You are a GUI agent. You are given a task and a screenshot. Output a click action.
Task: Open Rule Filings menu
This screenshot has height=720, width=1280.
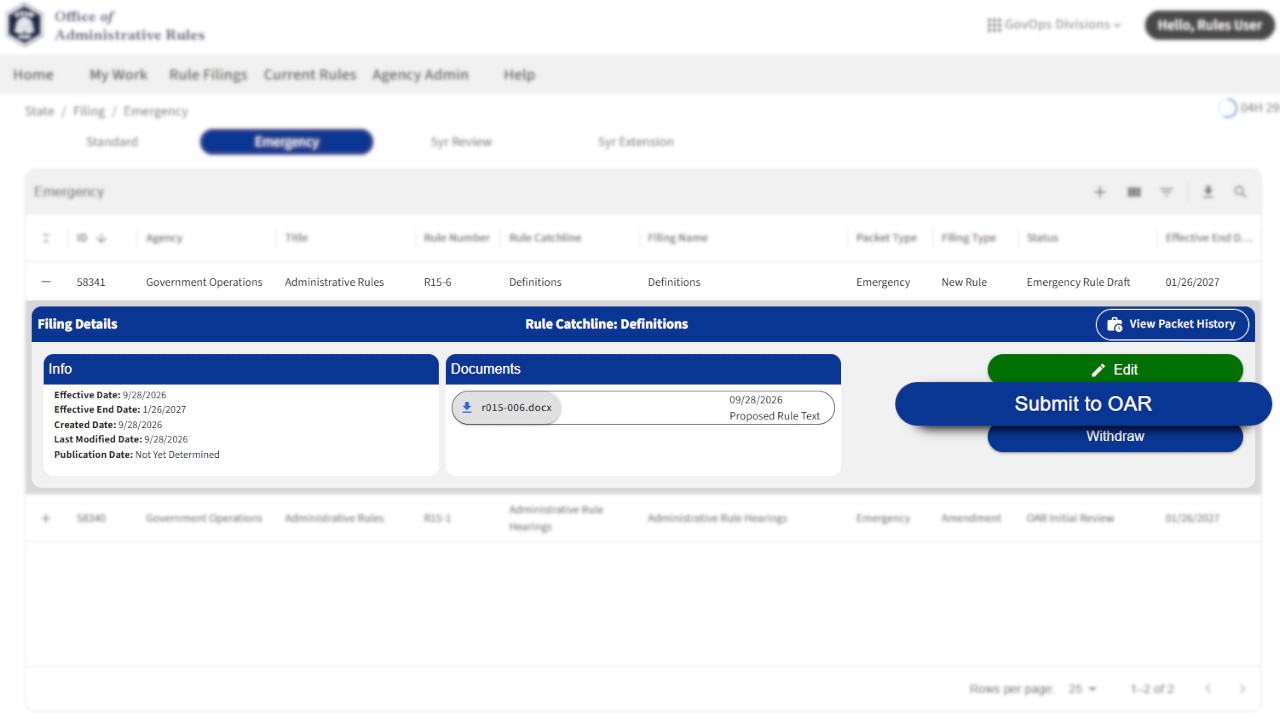pos(208,74)
